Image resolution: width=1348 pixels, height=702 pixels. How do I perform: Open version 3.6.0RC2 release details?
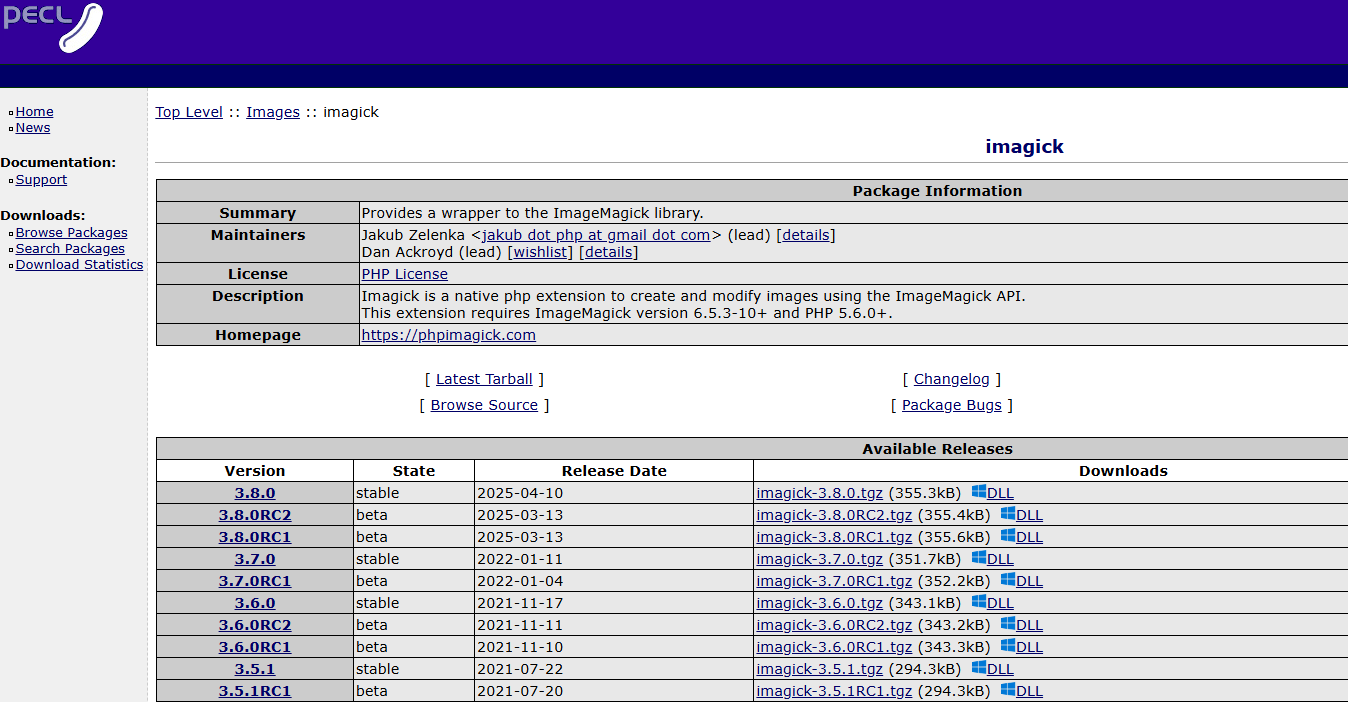[x=255, y=625]
